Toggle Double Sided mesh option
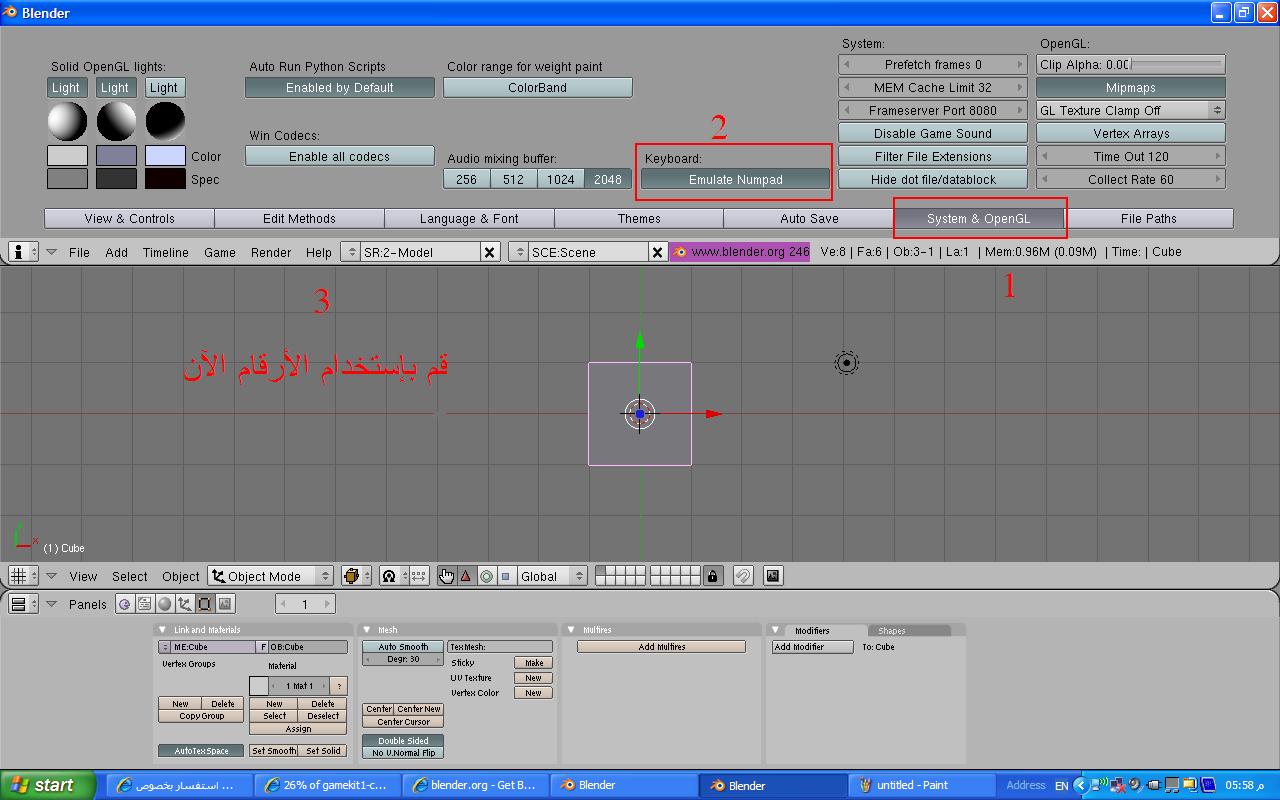Viewport: 1280px width, 800px height. 403,741
